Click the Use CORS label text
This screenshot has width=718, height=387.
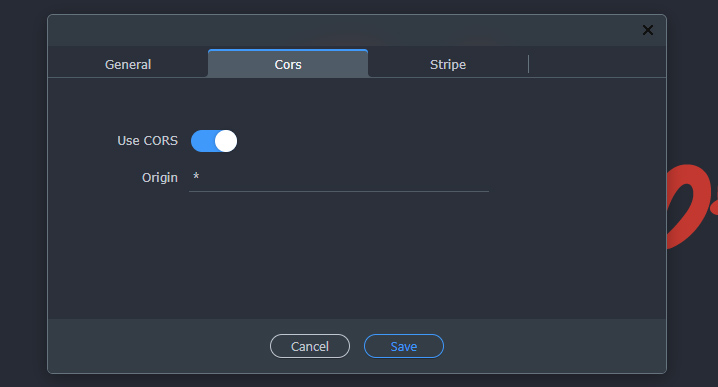pyautogui.click(x=147, y=141)
